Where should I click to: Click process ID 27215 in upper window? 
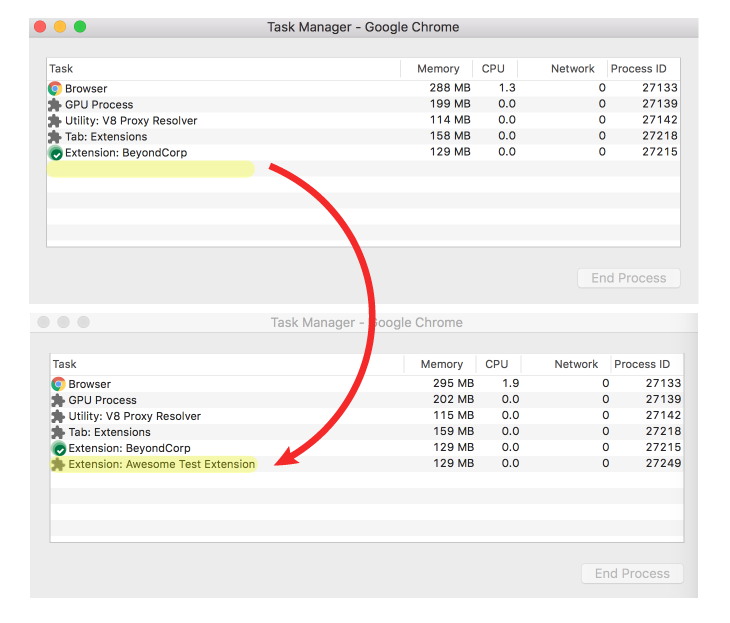[x=660, y=152]
